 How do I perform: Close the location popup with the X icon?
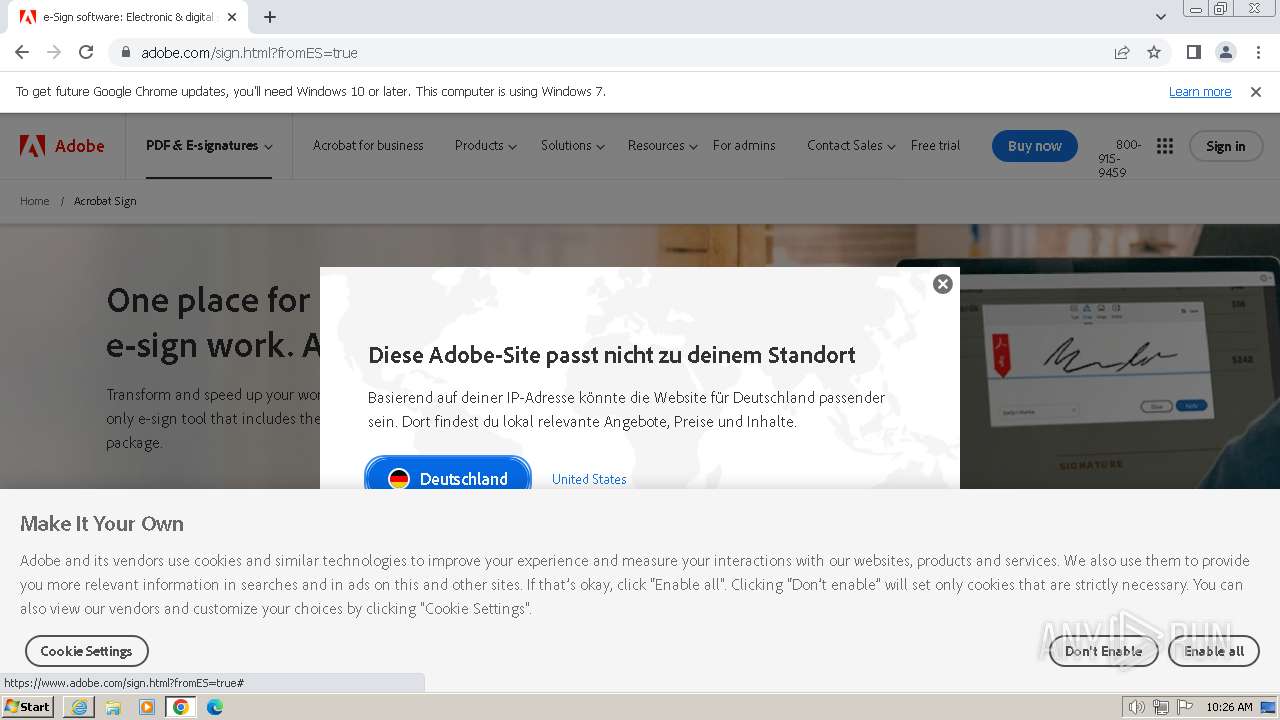tap(942, 284)
